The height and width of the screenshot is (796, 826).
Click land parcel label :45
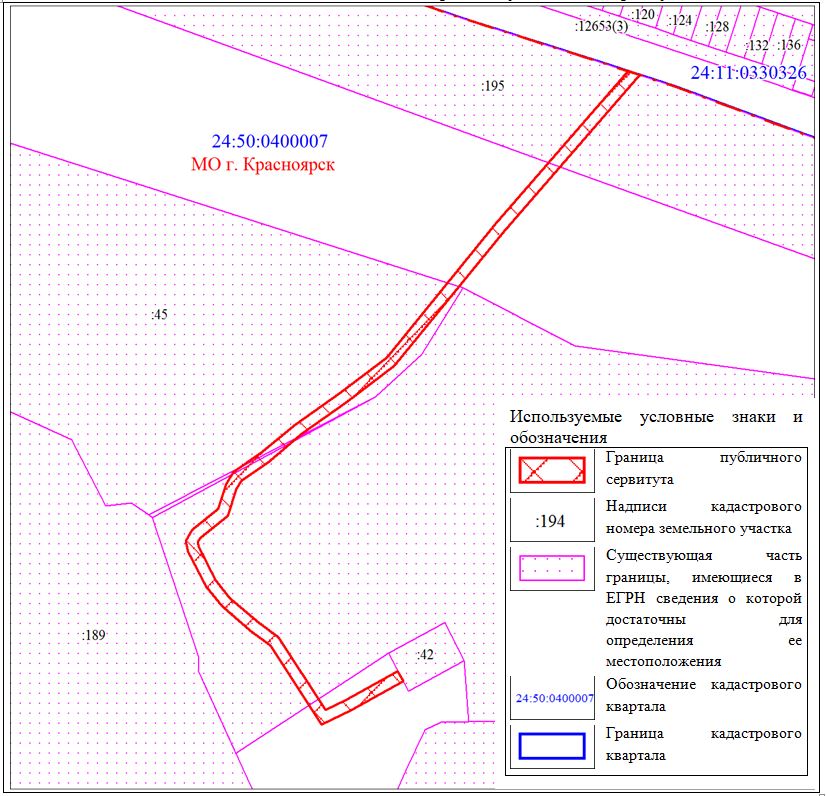(159, 314)
